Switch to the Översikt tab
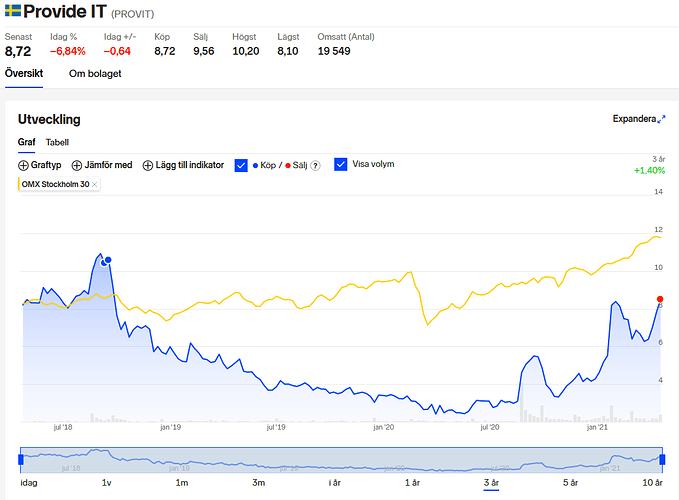Image resolution: width=679 pixels, height=500 pixels. (x=24, y=74)
